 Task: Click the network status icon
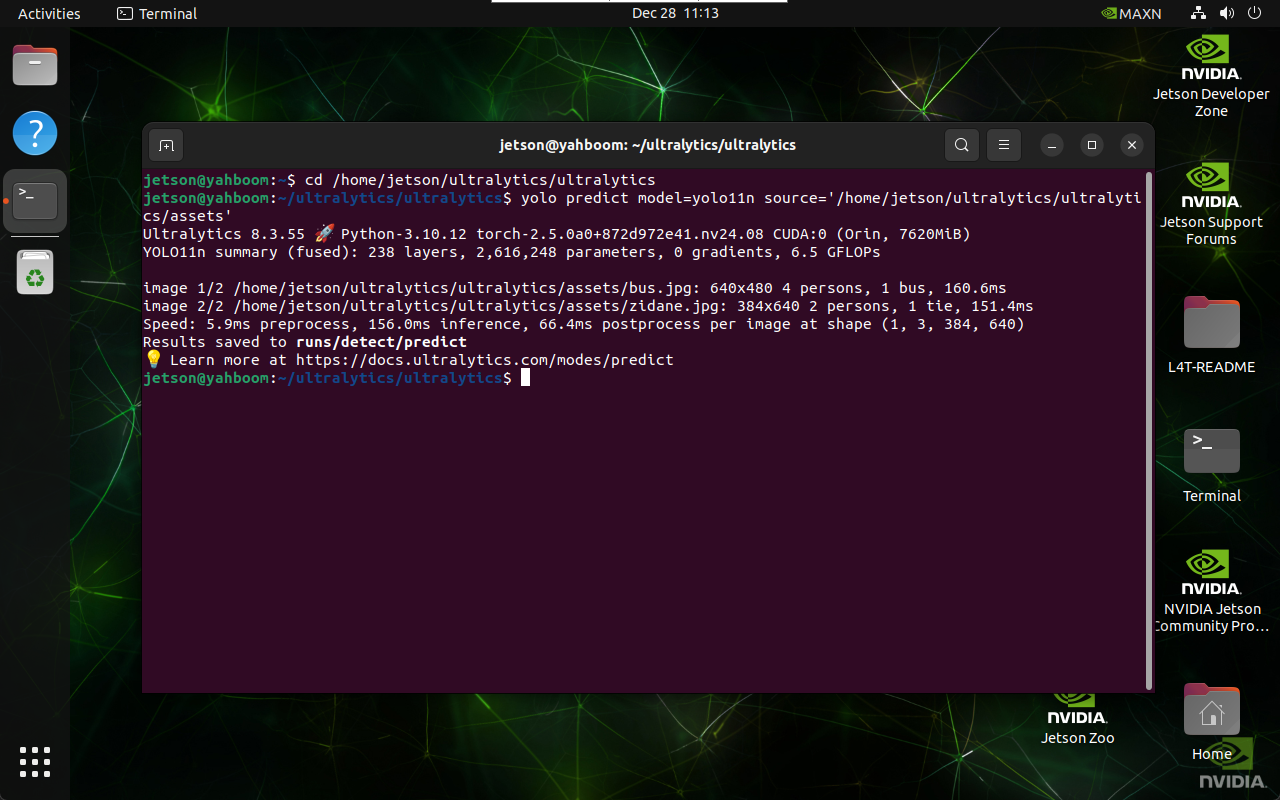pos(1199,13)
